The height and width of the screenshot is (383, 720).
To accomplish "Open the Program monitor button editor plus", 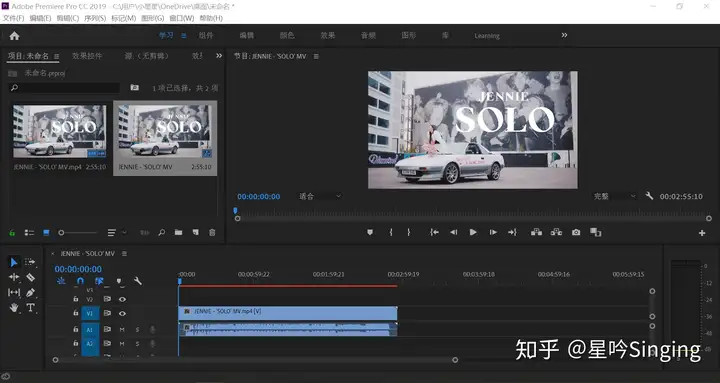I will pyautogui.click(x=702, y=233).
